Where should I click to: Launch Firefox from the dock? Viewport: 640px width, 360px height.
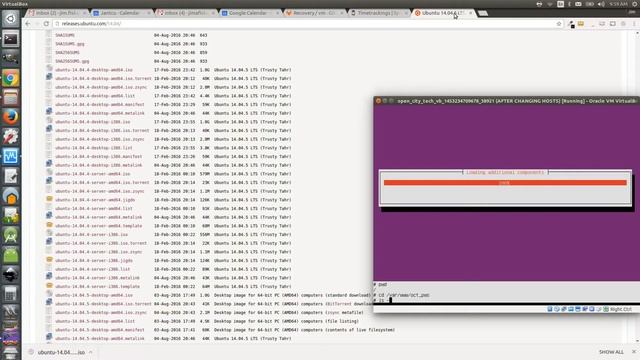pyautogui.click(x=11, y=117)
